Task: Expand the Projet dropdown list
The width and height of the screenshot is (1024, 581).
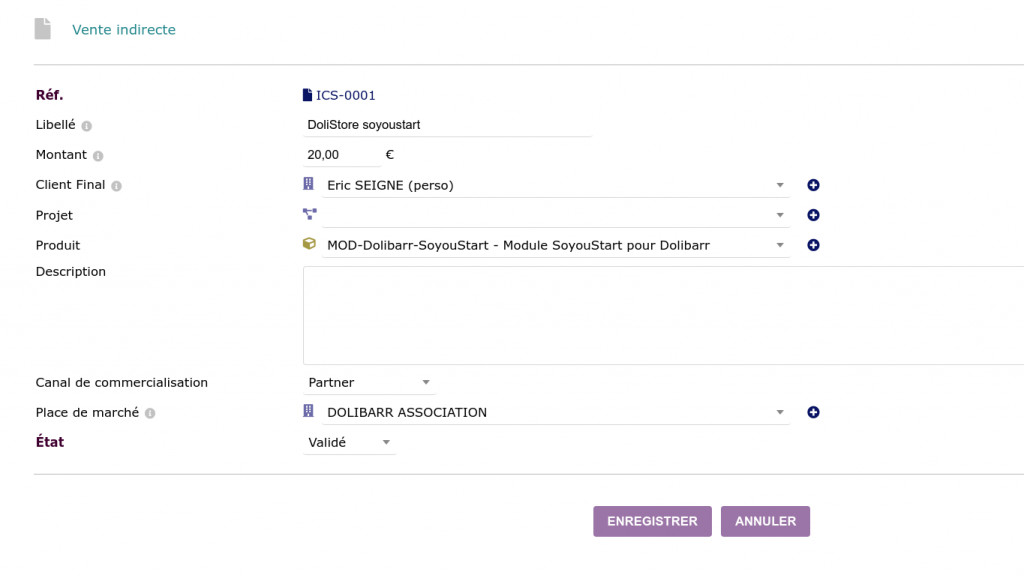Action: [555, 215]
